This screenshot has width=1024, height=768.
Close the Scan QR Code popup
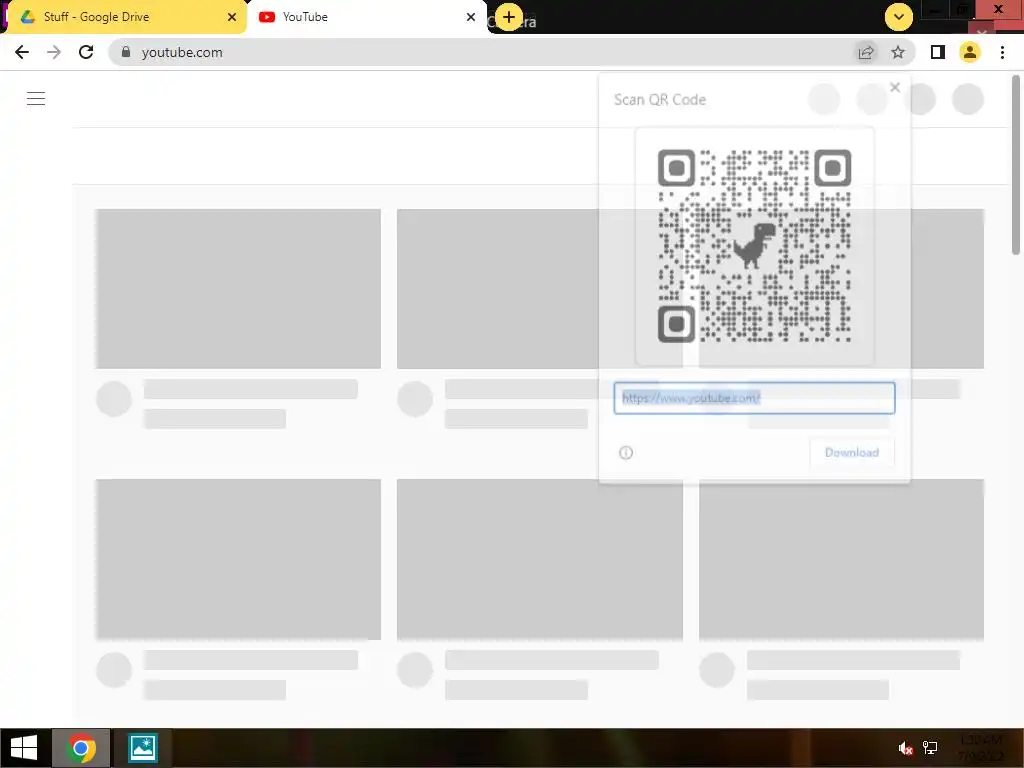[895, 88]
